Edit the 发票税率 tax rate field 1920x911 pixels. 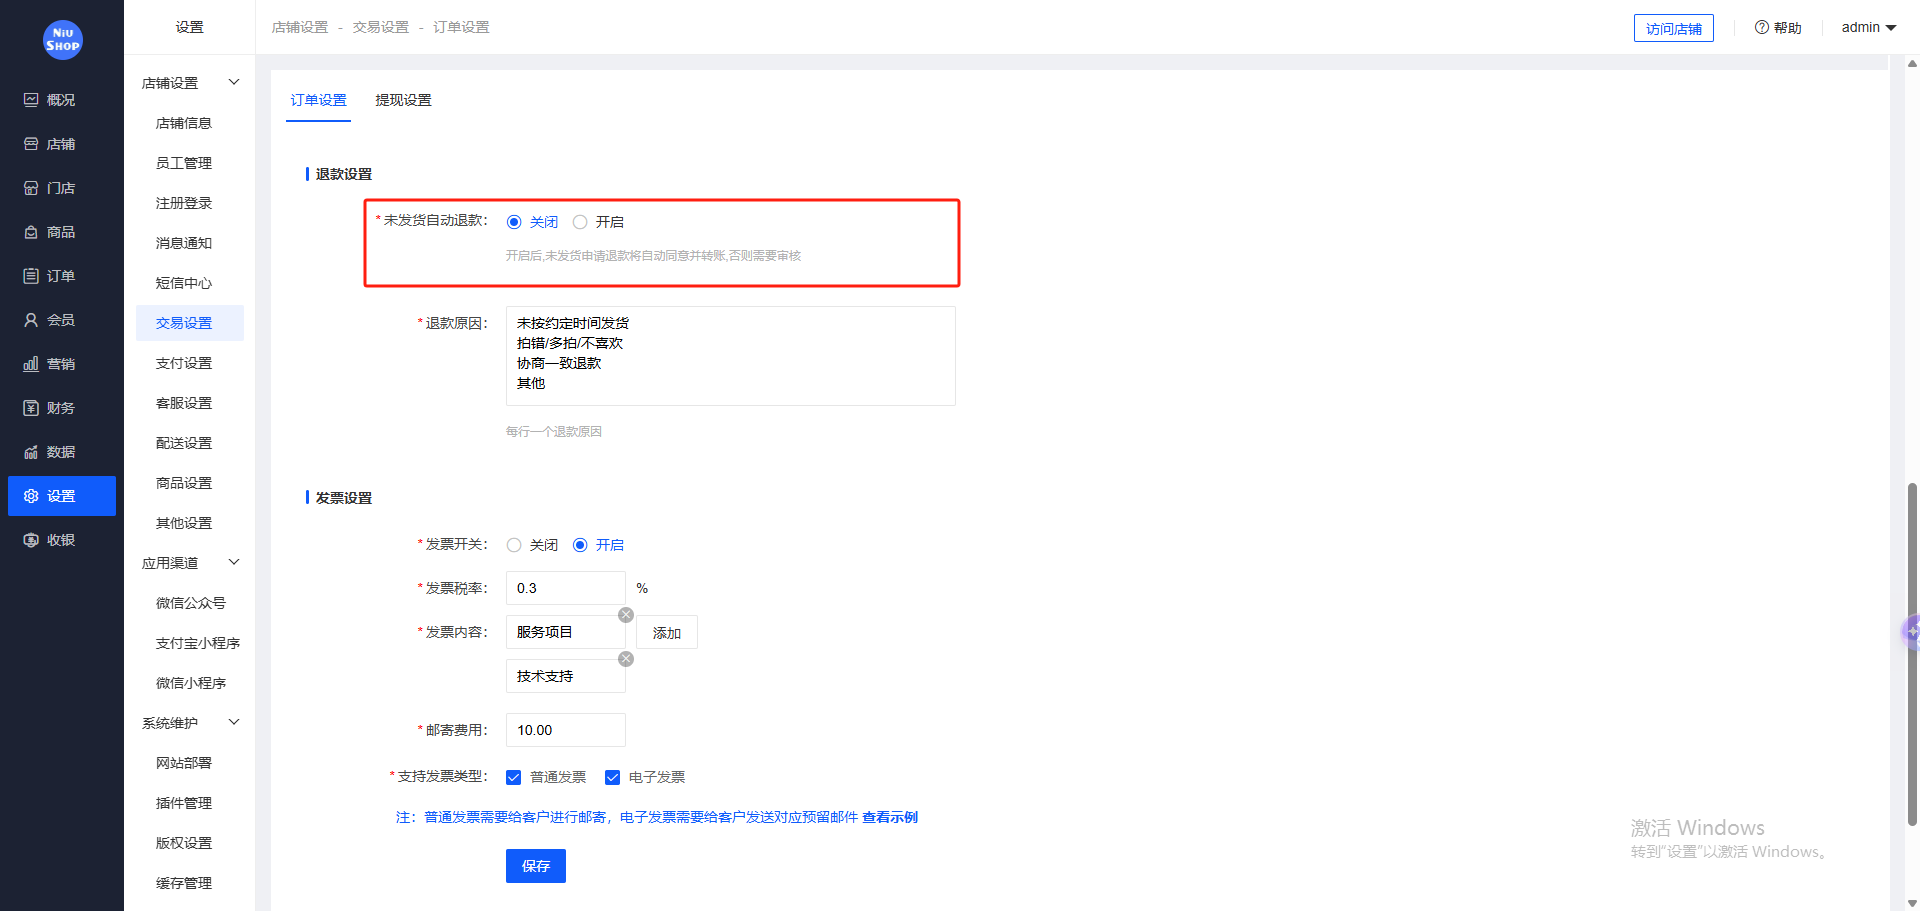click(565, 588)
